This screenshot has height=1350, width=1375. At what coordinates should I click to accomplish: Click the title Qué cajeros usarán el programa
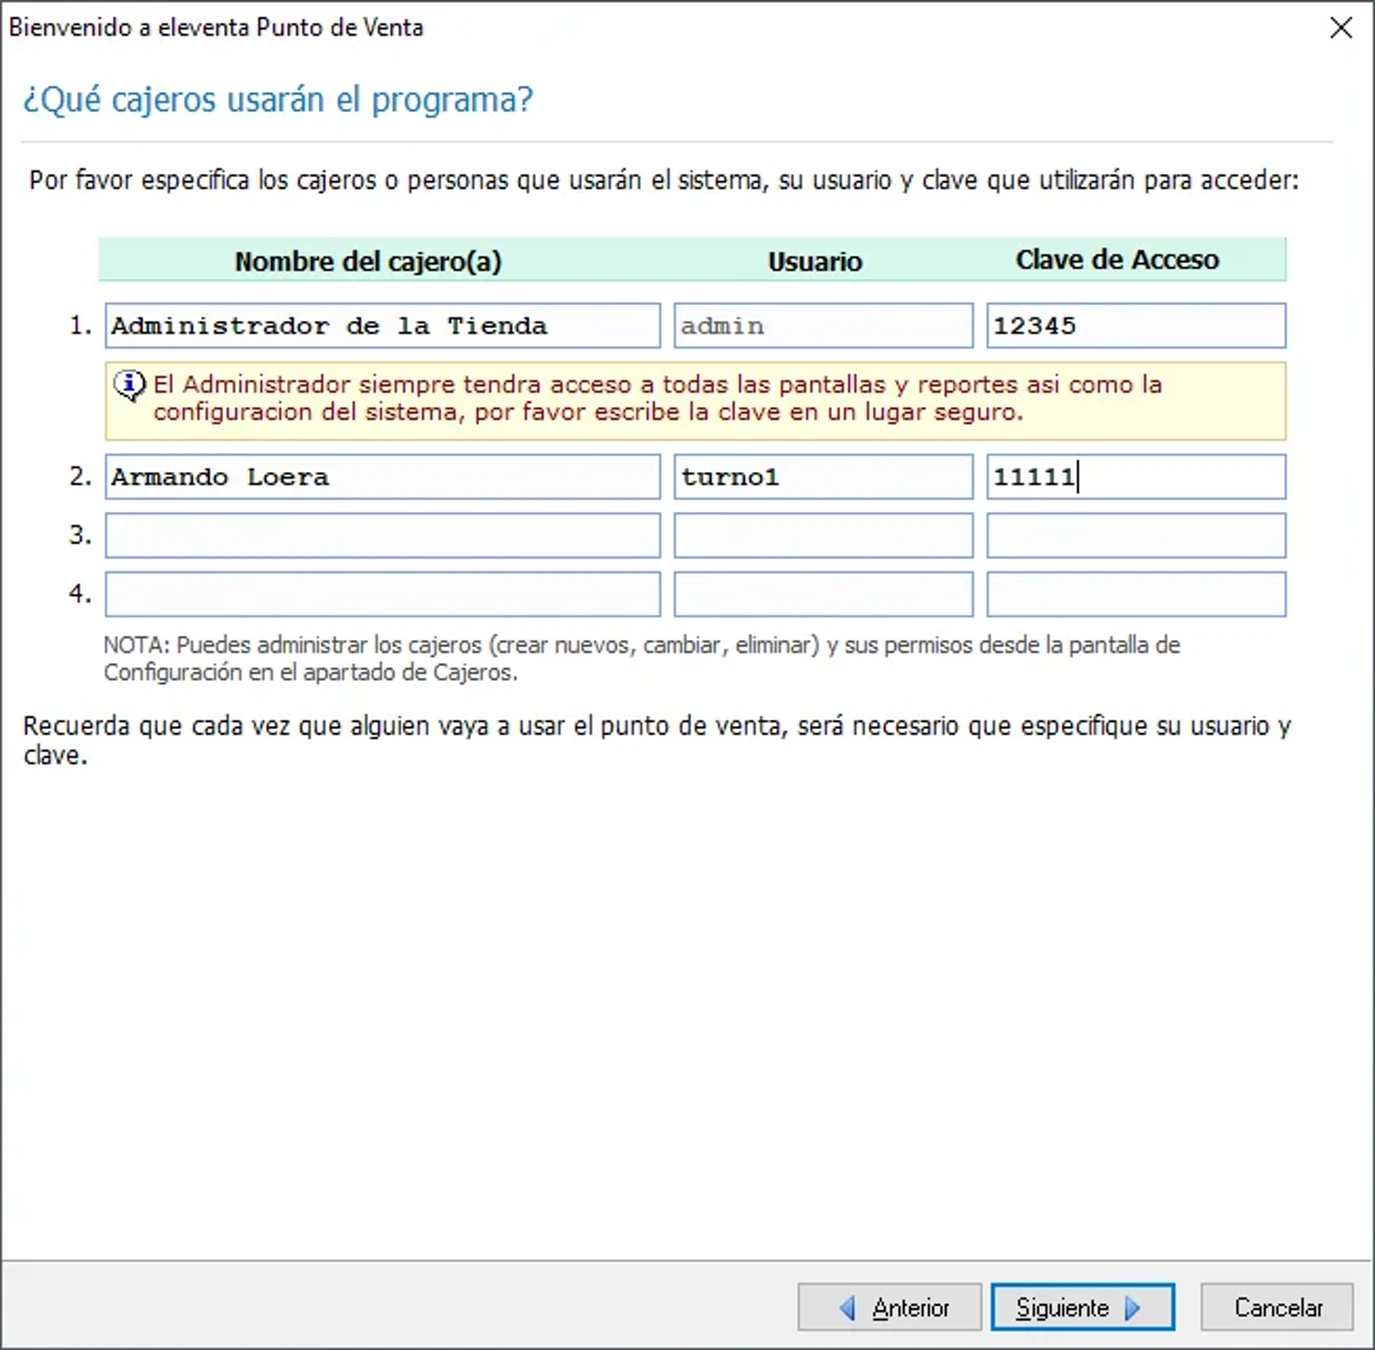(x=279, y=99)
